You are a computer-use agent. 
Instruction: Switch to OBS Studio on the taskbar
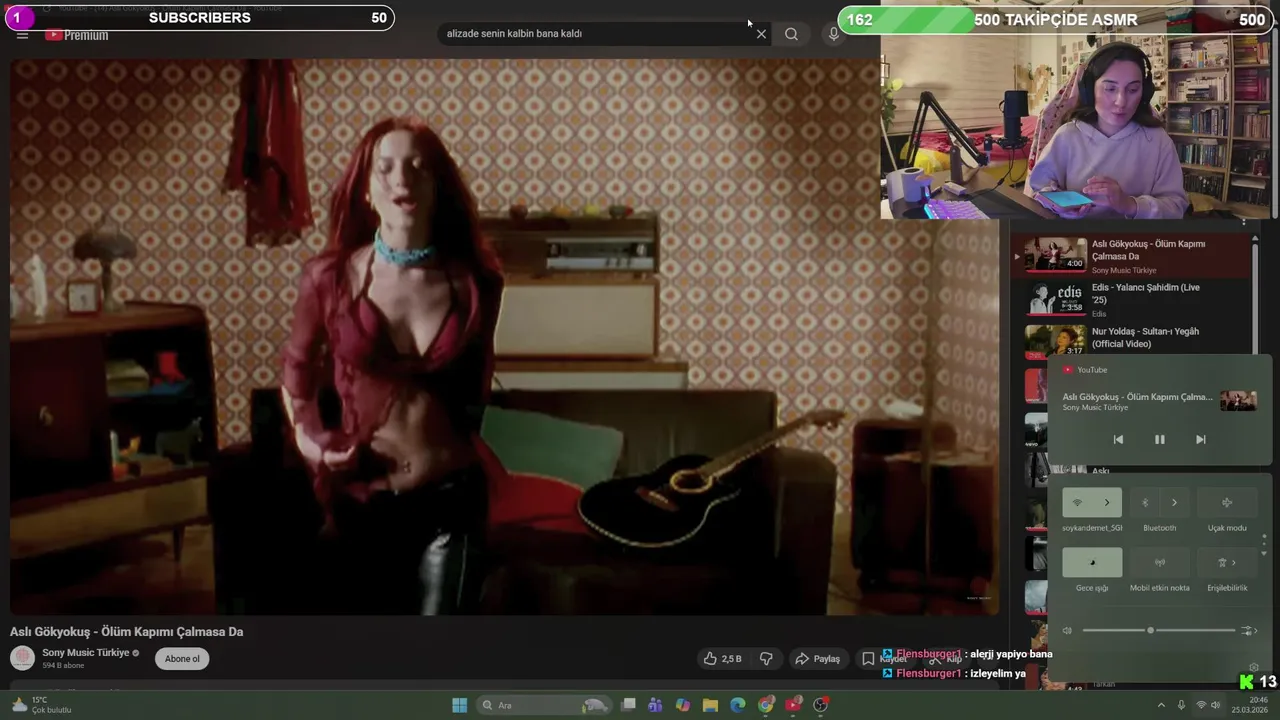pyautogui.click(x=821, y=705)
